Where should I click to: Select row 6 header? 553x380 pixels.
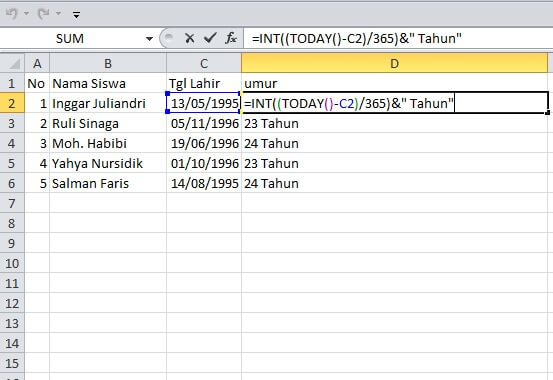tap(12, 183)
